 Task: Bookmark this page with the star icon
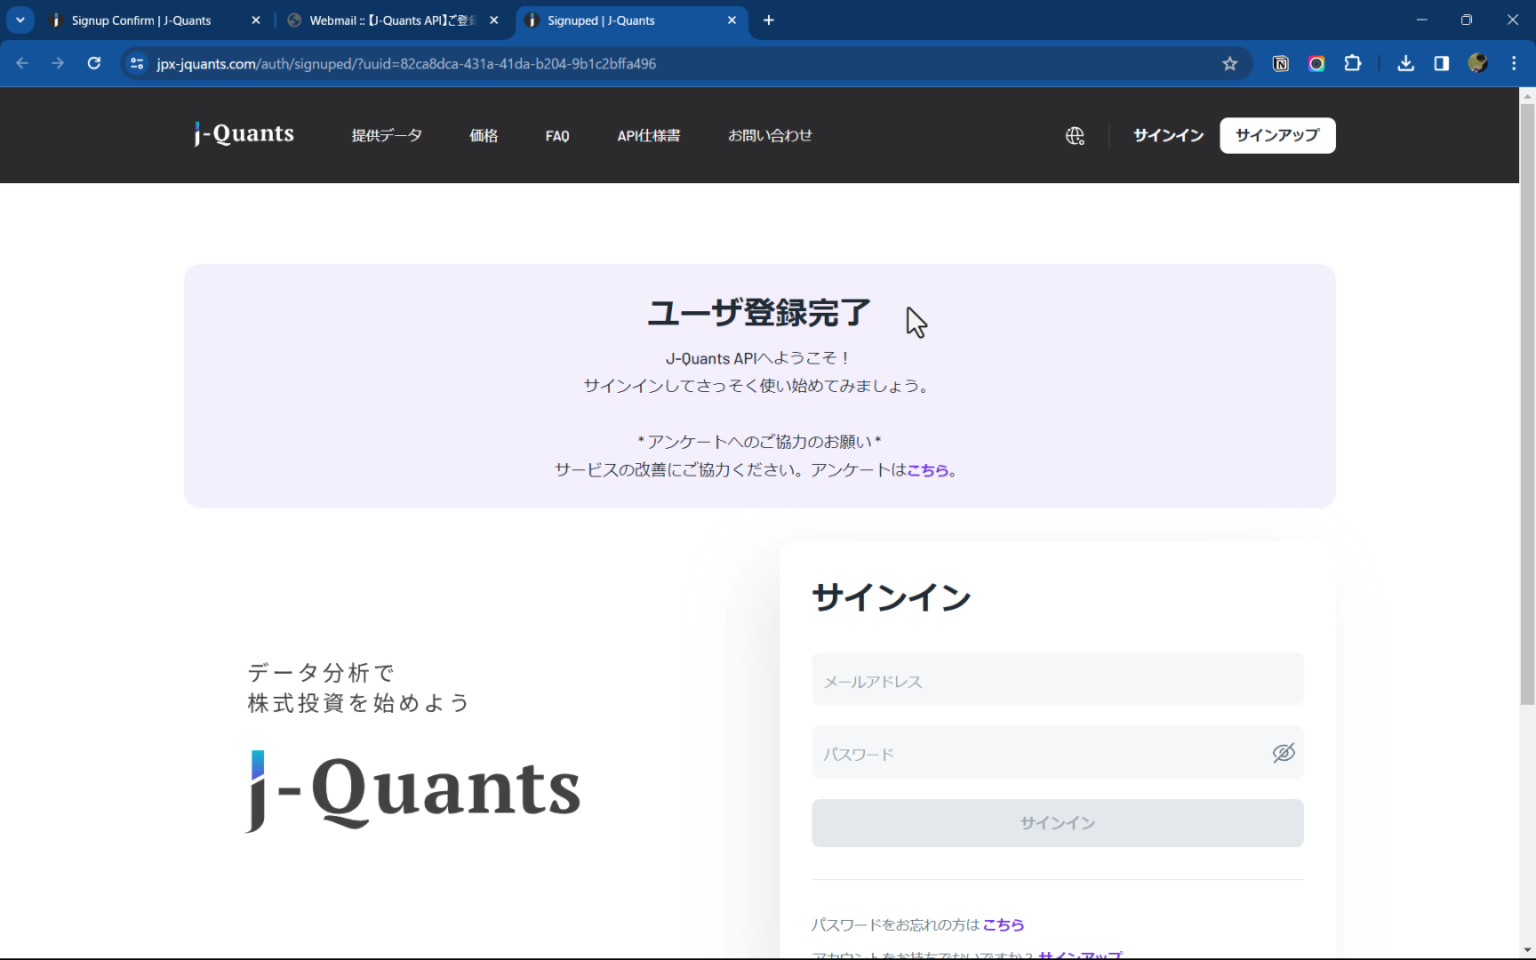click(1229, 63)
